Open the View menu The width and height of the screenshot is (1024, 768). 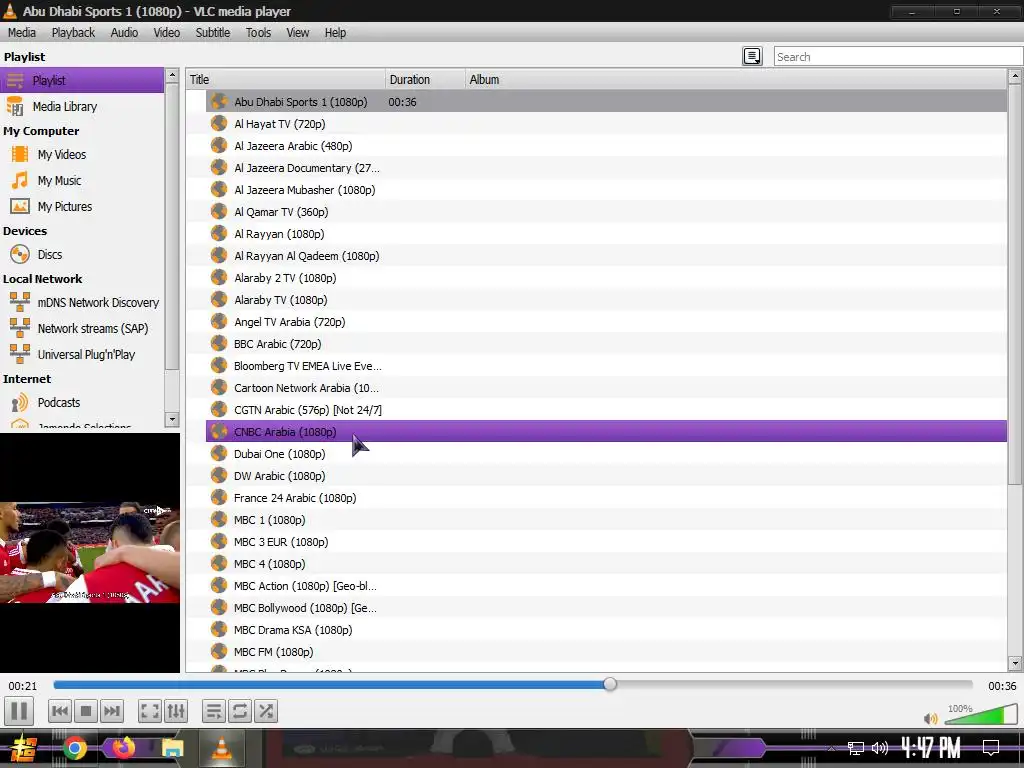298,33
